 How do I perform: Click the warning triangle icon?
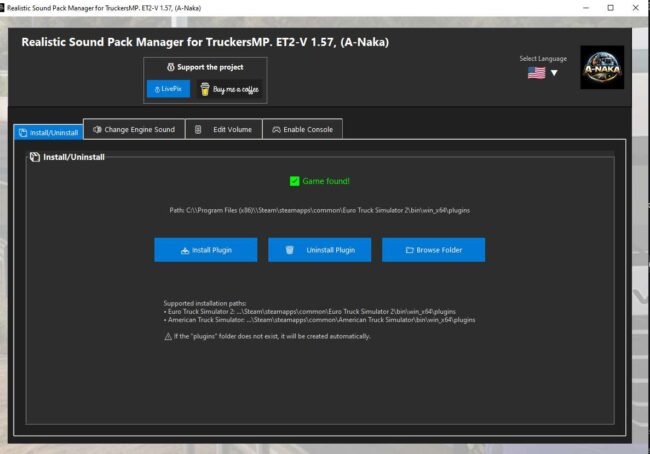168,337
